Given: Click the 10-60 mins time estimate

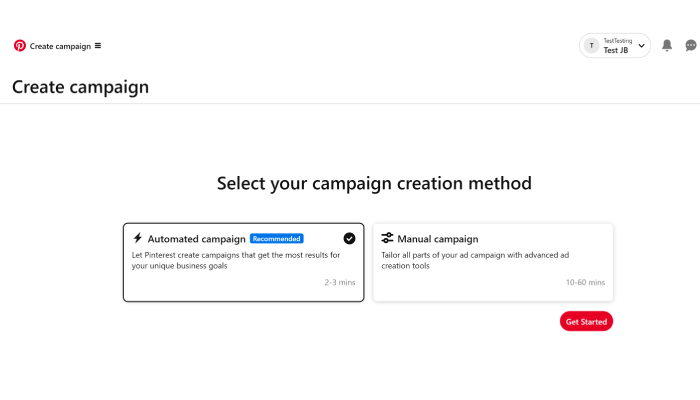Looking at the screenshot, I should [x=585, y=282].
